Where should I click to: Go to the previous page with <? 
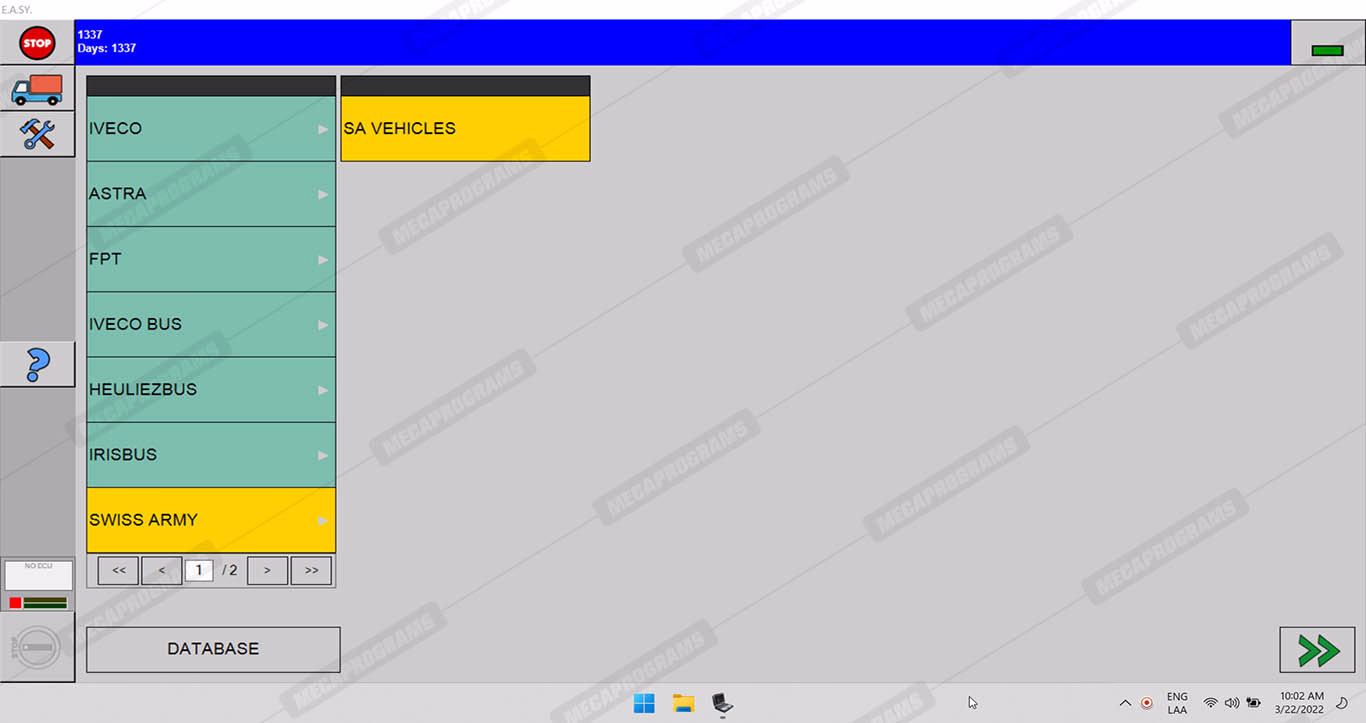click(161, 570)
